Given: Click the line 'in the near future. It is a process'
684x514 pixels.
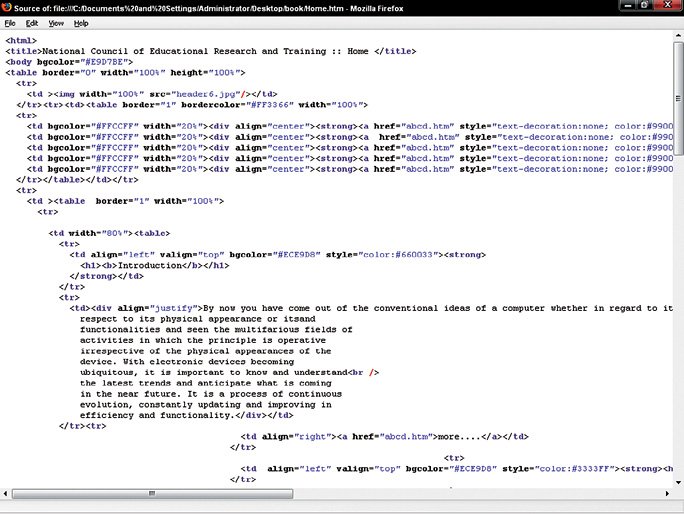Looking at the screenshot, I should pyautogui.click(x=211, y=394).
